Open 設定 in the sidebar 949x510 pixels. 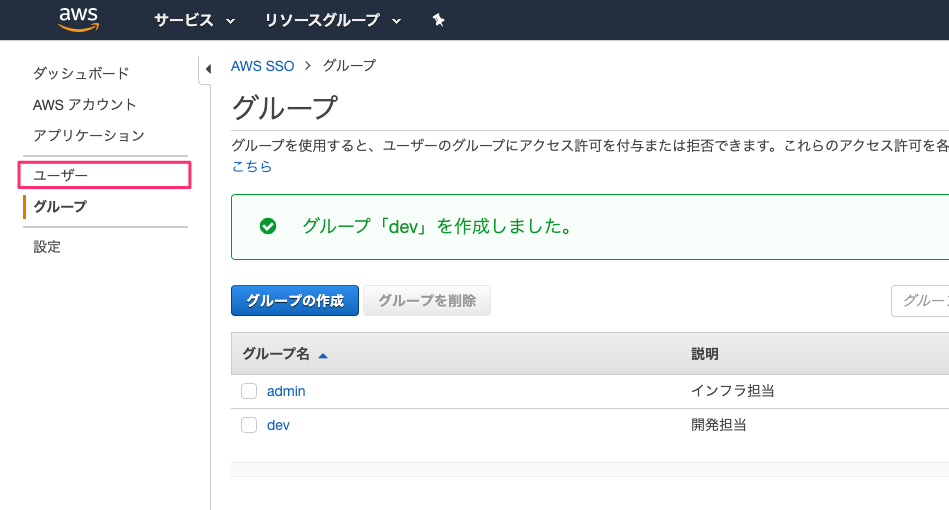[47, 247]
